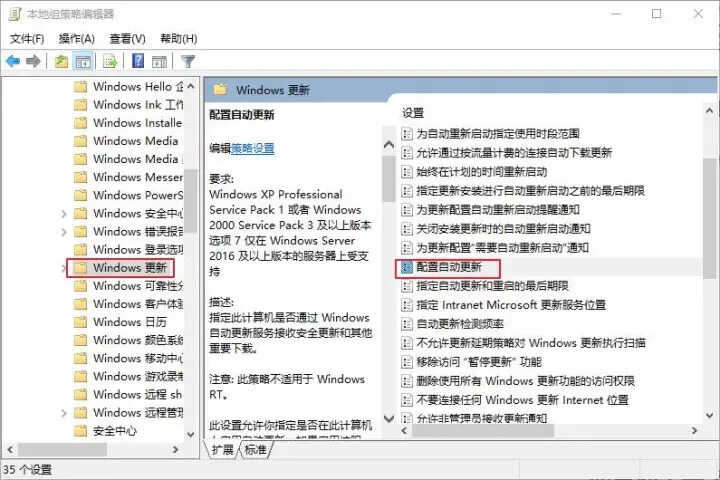Click the Up one level folder icon
The height and width of the screenshot is (480, 720).
61,61
